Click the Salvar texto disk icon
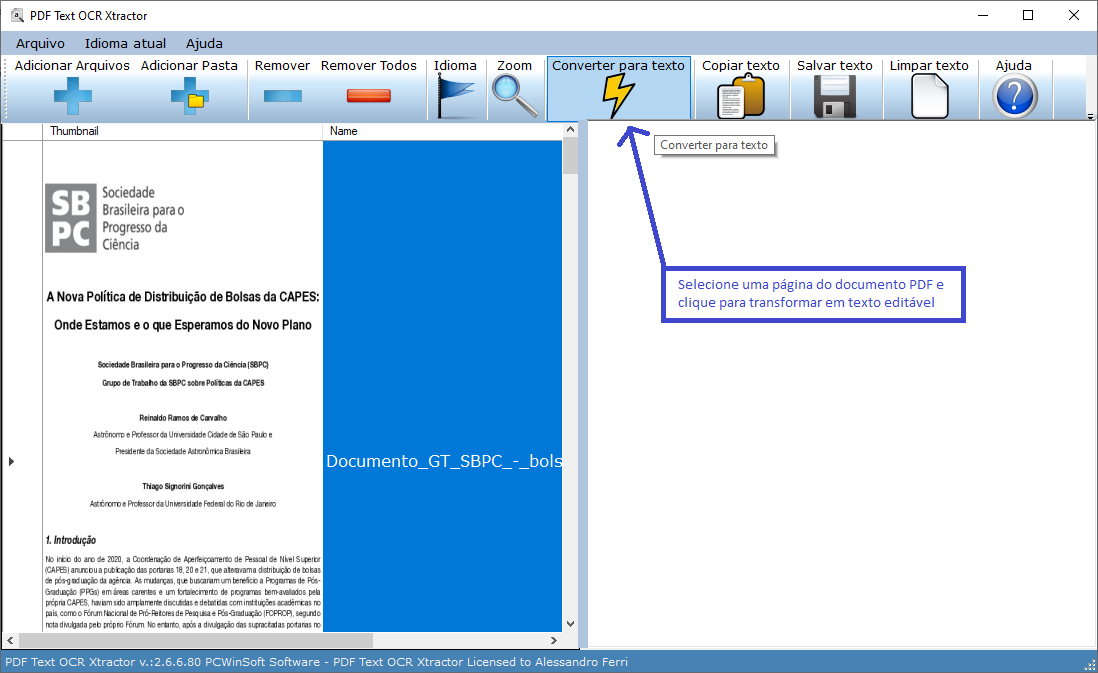Image resolution: width=1098 pixels, height=673 pixels. pyautogui.click(x=836, y=95)
